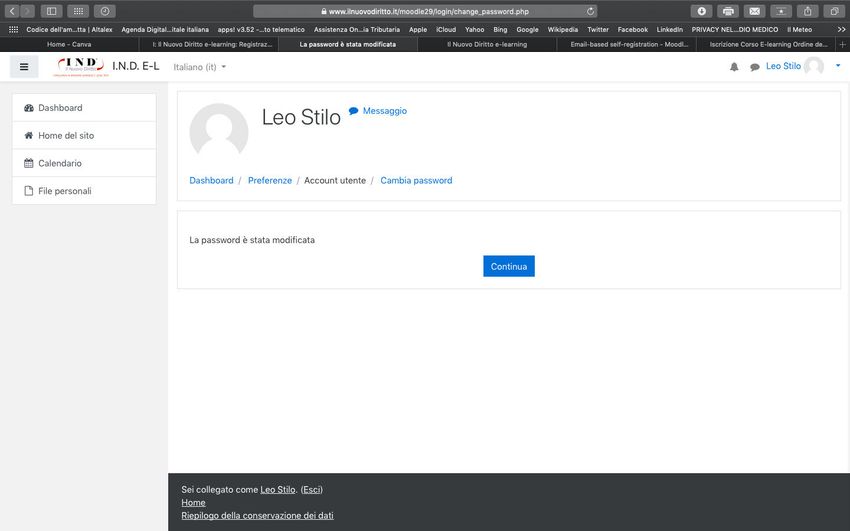Open Il Meteo bookmark
Screen dimensions: 850x531
[799, 30]
